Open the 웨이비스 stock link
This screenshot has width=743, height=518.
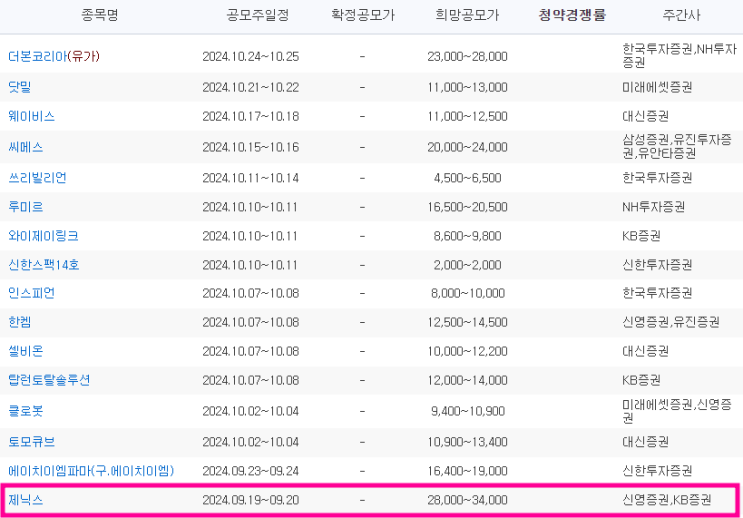point(31,116)
